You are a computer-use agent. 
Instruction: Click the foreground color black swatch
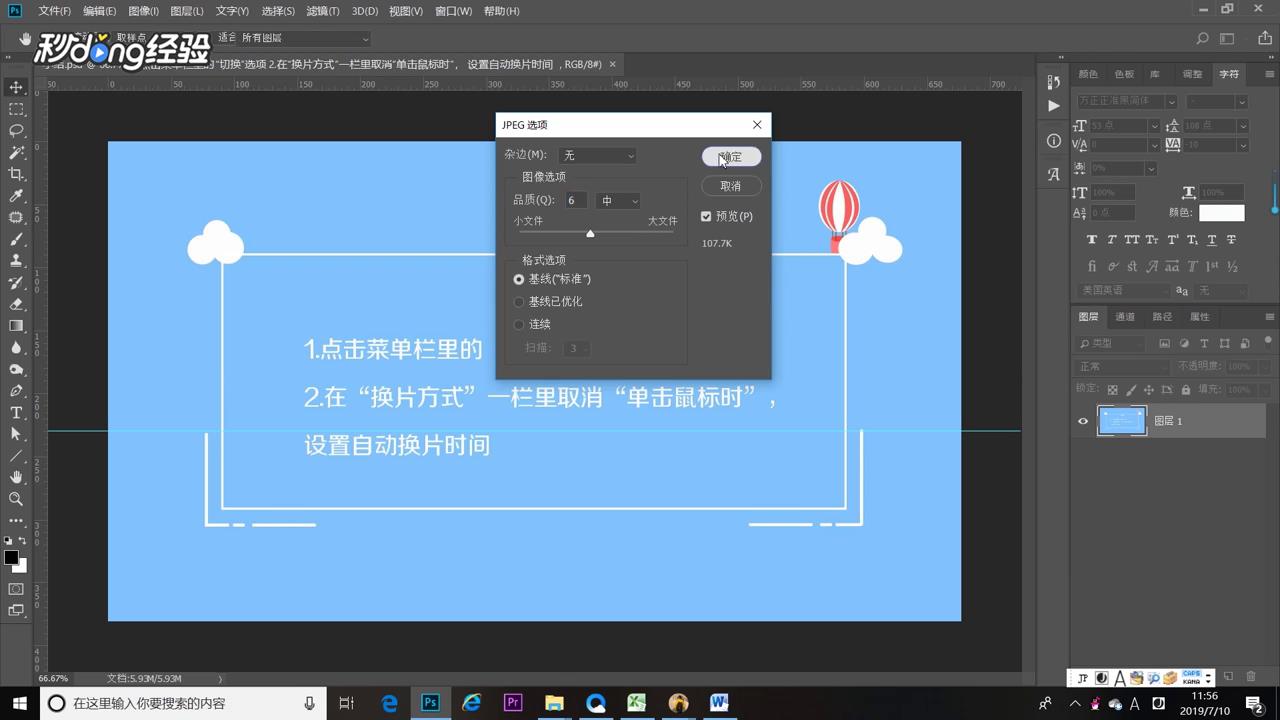tap(11, 557)
